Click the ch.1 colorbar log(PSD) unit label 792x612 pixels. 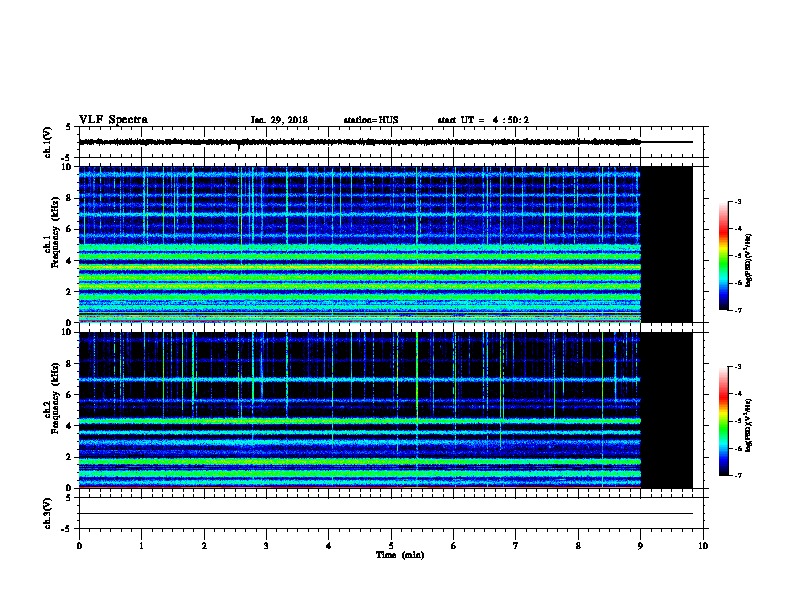point(748,261)
